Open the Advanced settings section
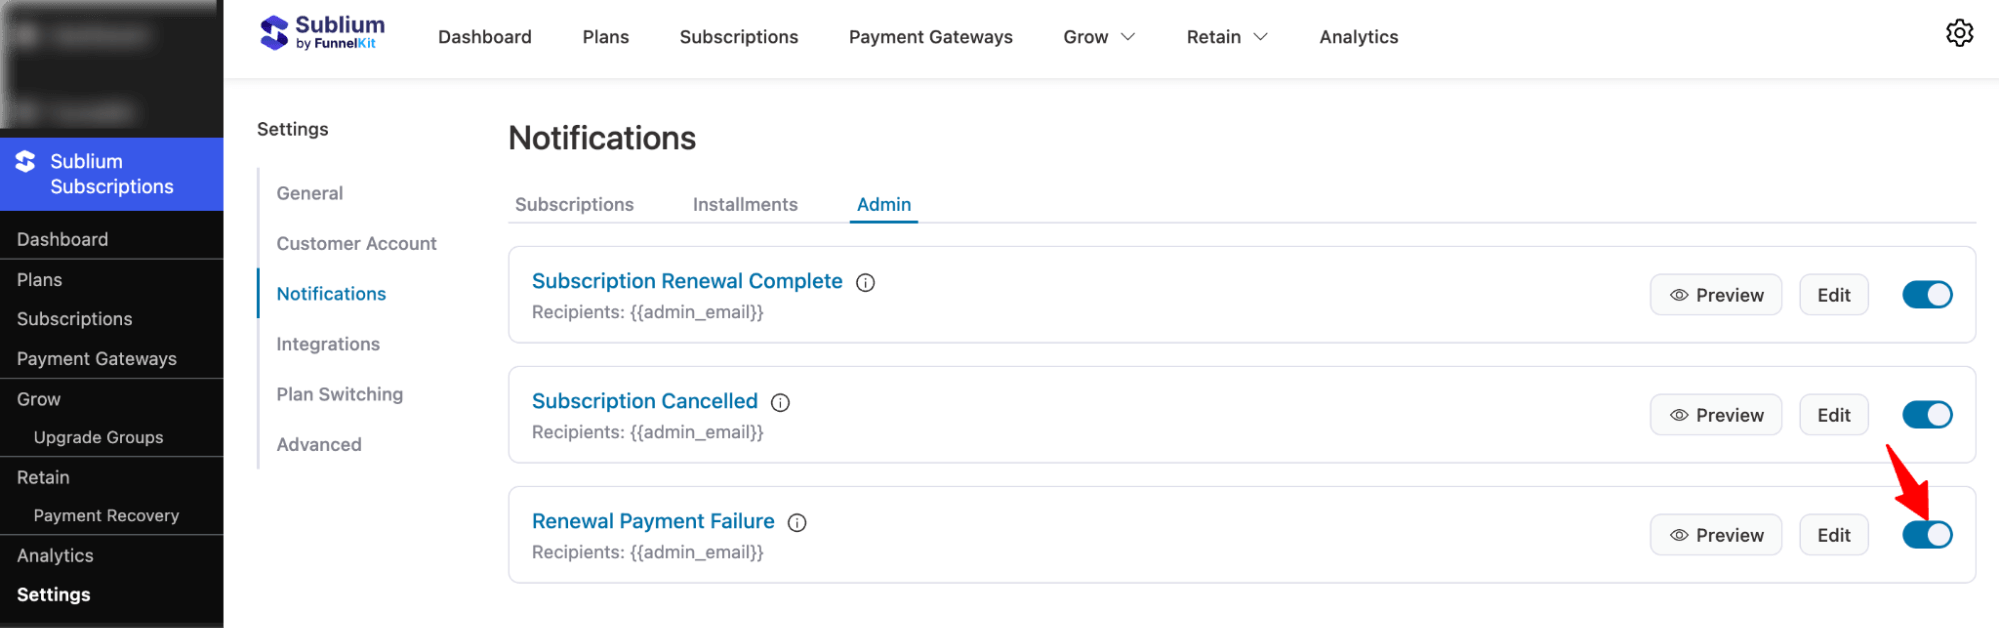This screenshot has width=1999, height=628. 318,444
